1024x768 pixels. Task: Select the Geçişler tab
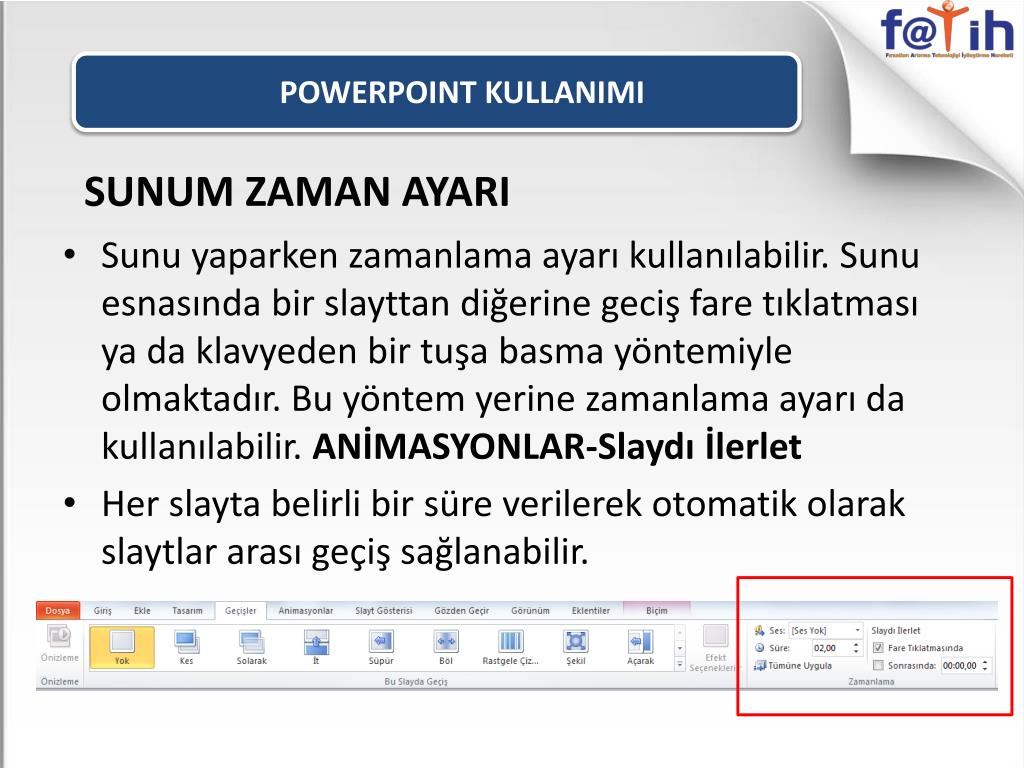click(241, 611)
